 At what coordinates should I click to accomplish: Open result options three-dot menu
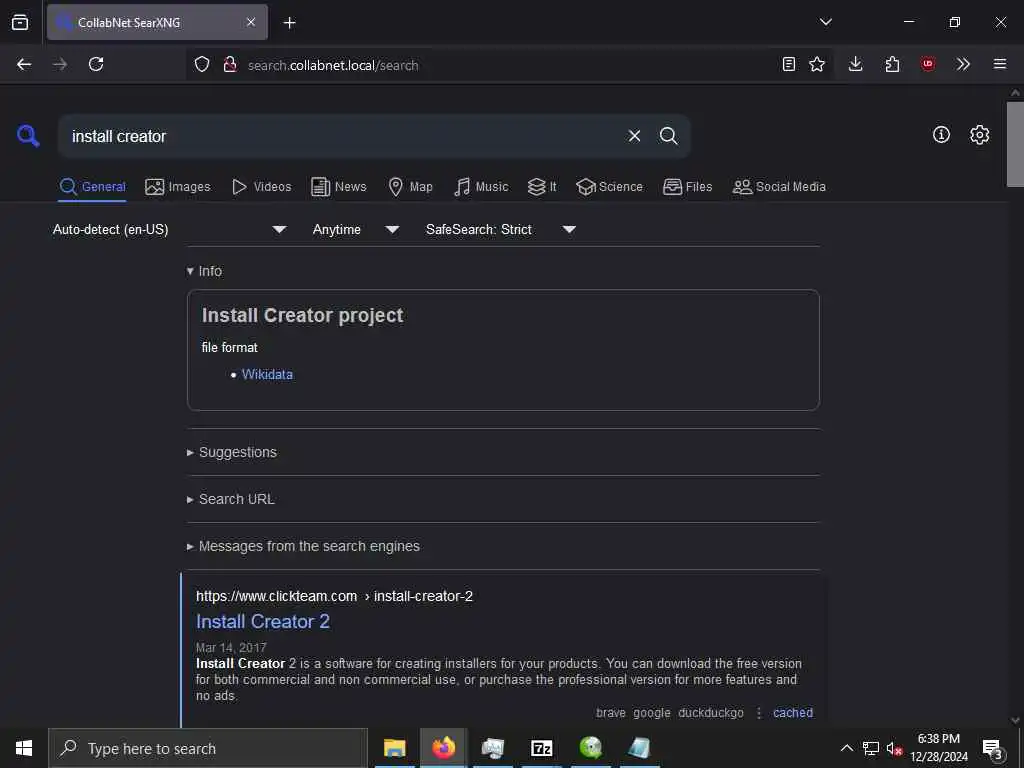pos(759,712)
